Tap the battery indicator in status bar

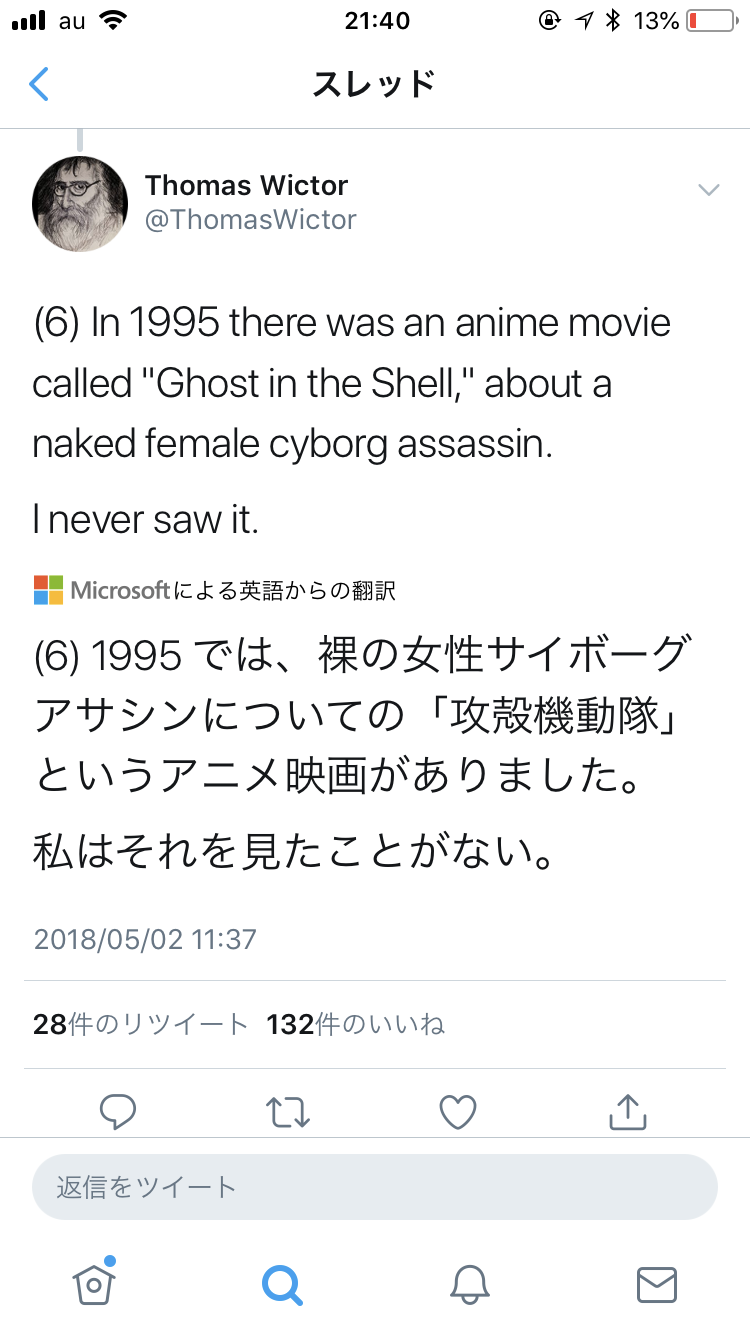[x=710, y=21]
